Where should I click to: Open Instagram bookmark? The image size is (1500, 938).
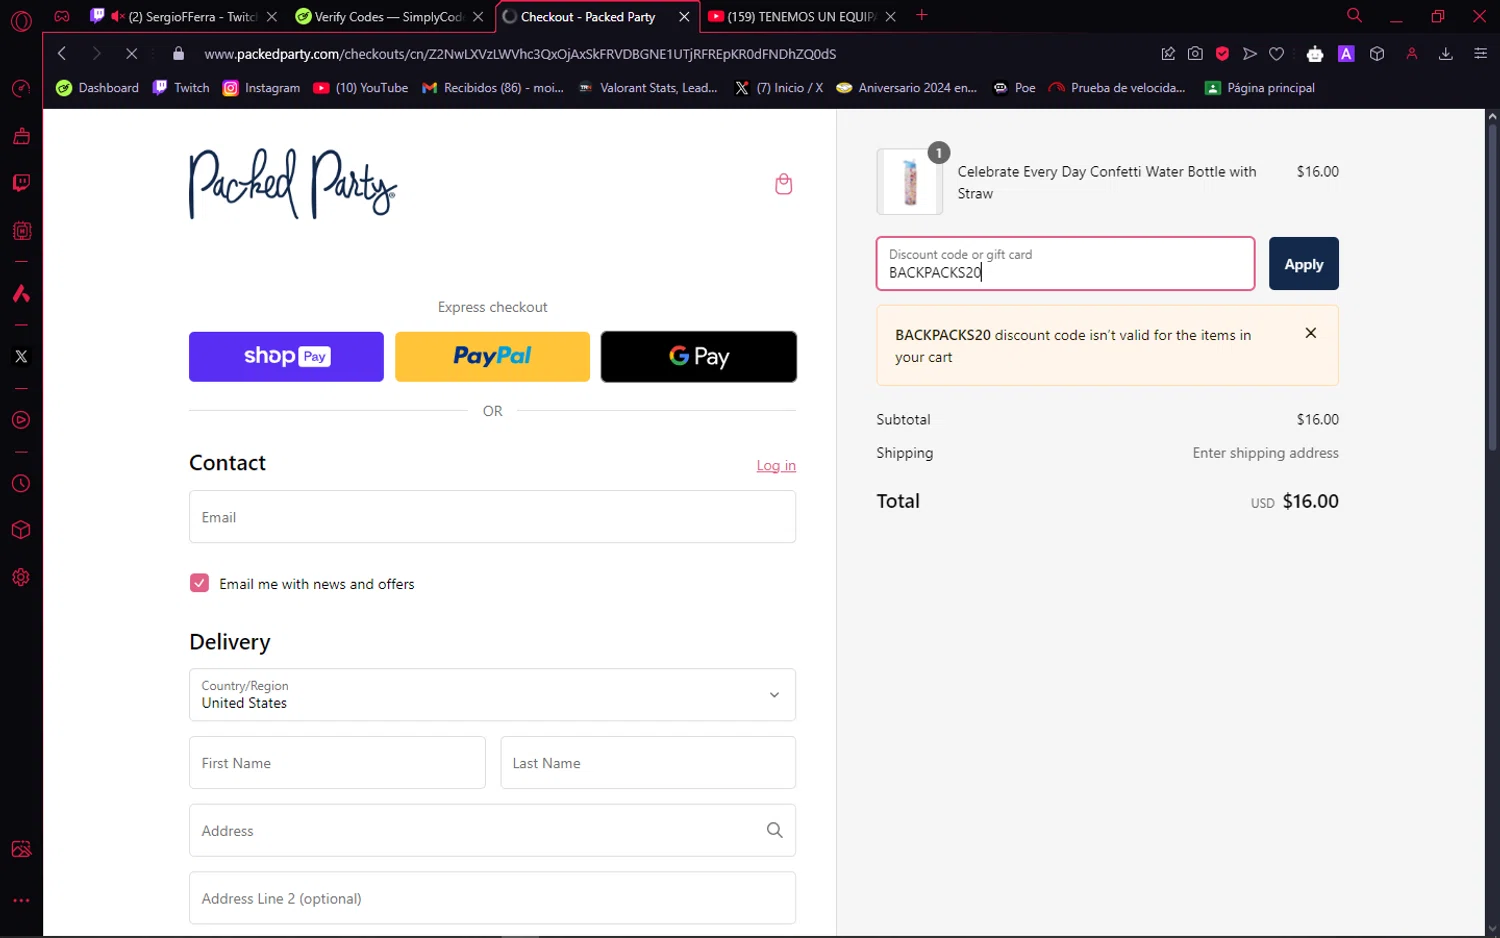(261, 88)
